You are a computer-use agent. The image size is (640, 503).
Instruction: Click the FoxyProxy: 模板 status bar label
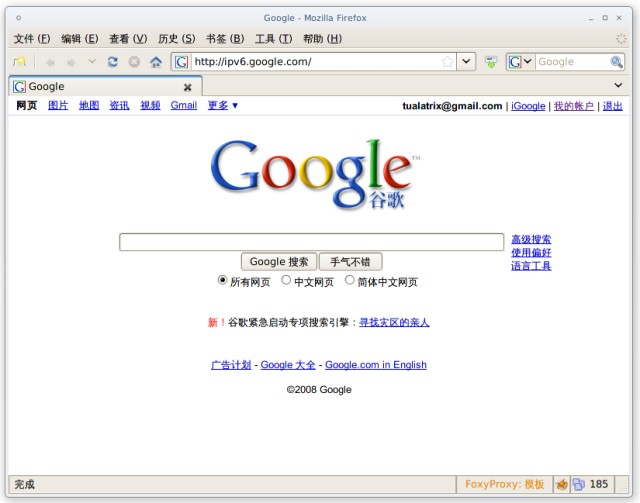pyautogui.click(x=504, y=484)
